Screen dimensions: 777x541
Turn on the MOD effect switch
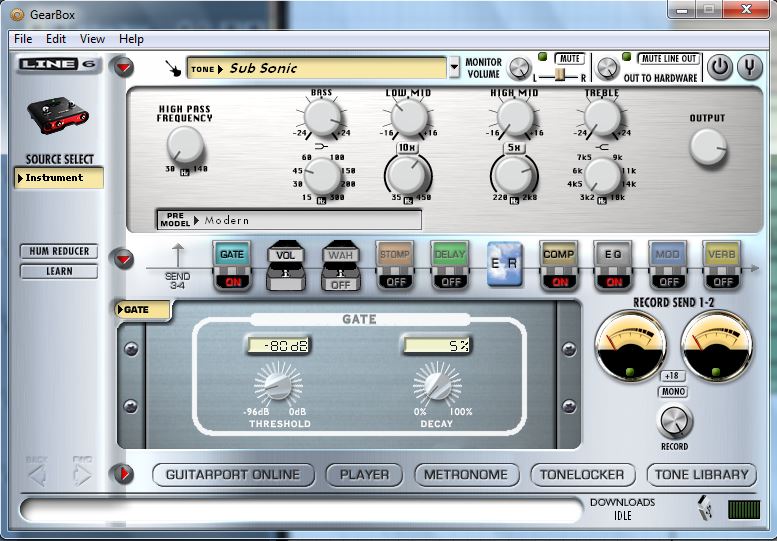point(668,282)
